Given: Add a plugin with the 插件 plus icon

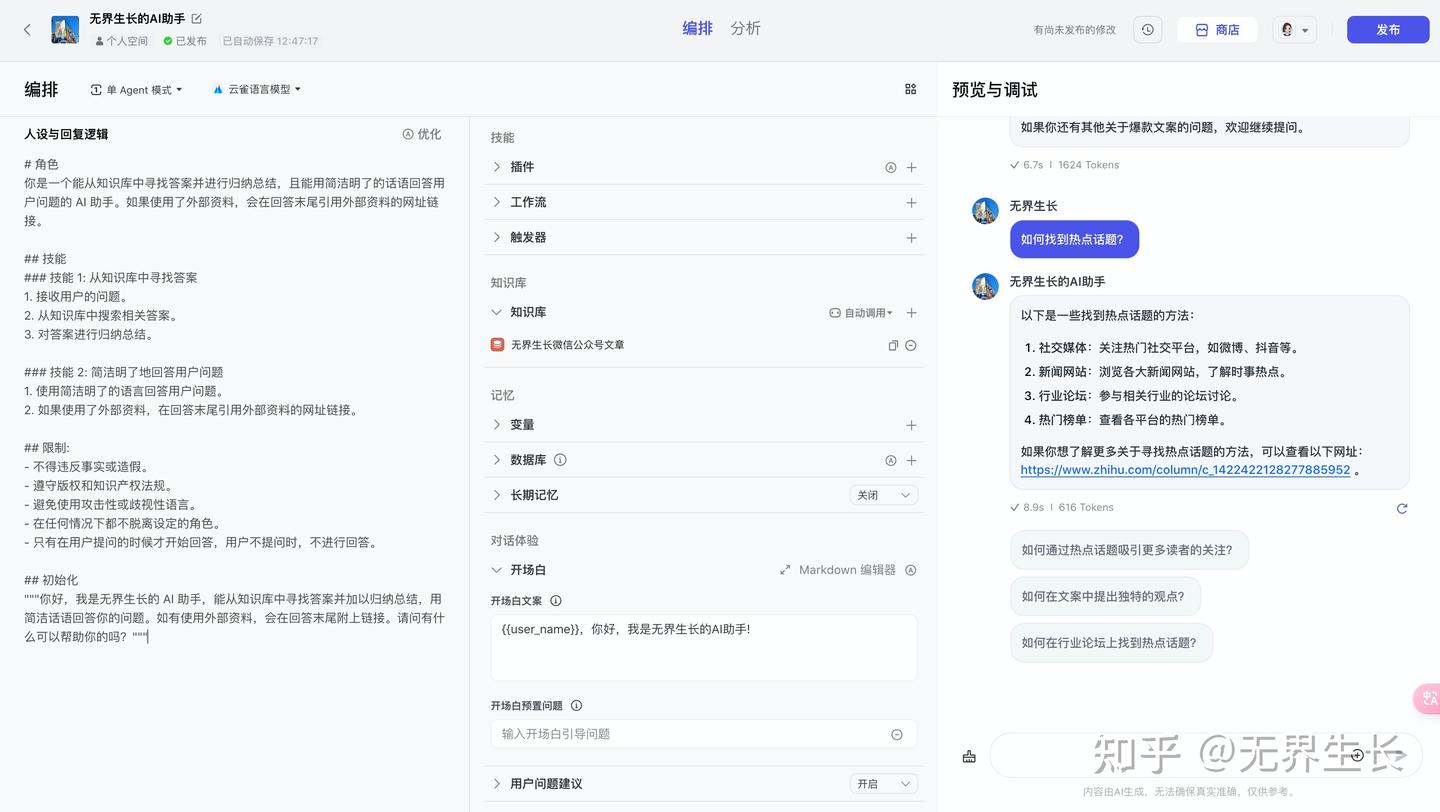Looking at the screenshot, I should pyautogui.click(x=911, y=167).
